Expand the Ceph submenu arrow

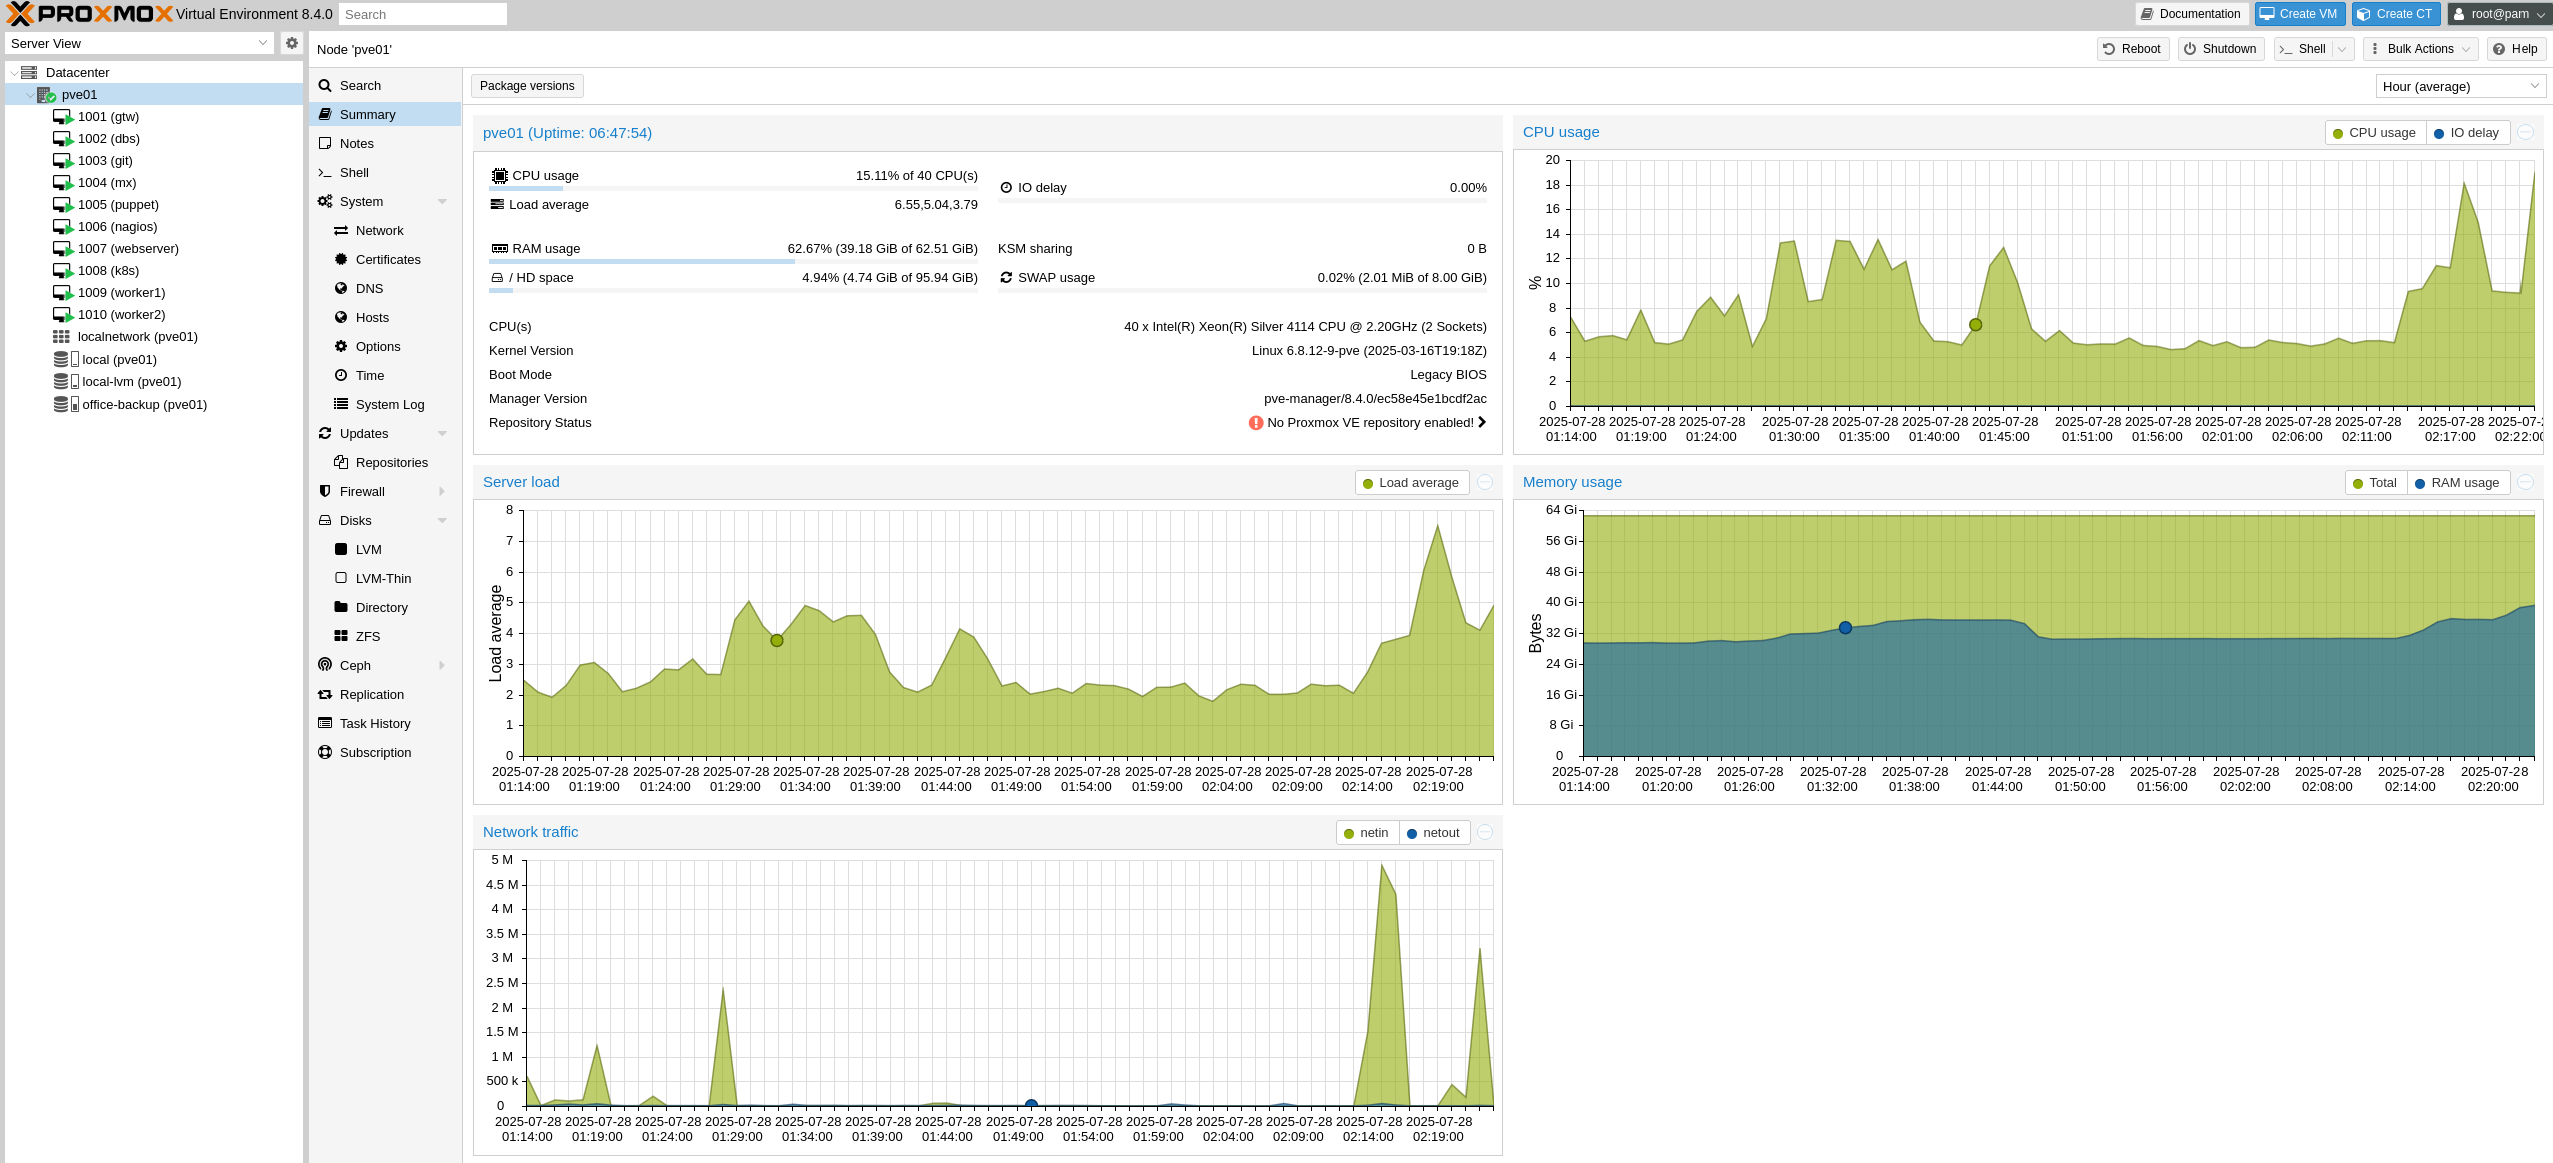pos(442,666)
